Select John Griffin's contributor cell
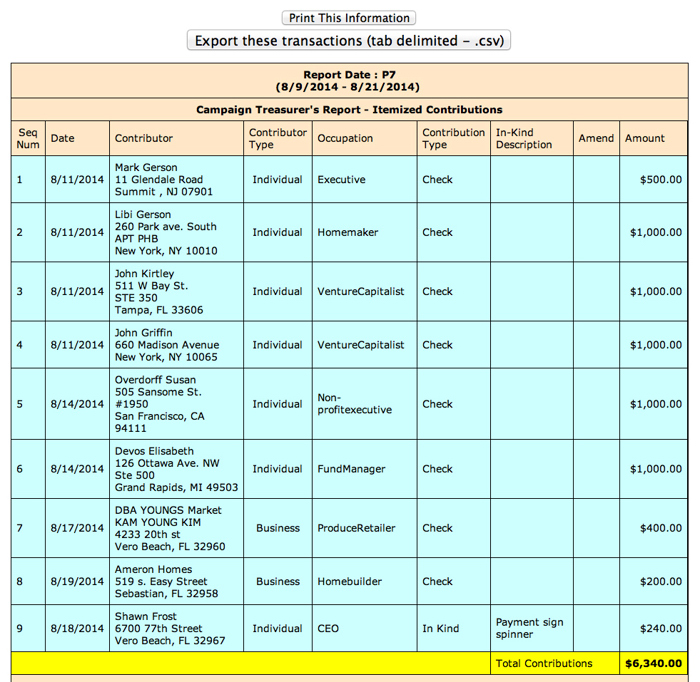Image resolution: width=700 pixels, height=682 pixels. click(x=165, y=345)
